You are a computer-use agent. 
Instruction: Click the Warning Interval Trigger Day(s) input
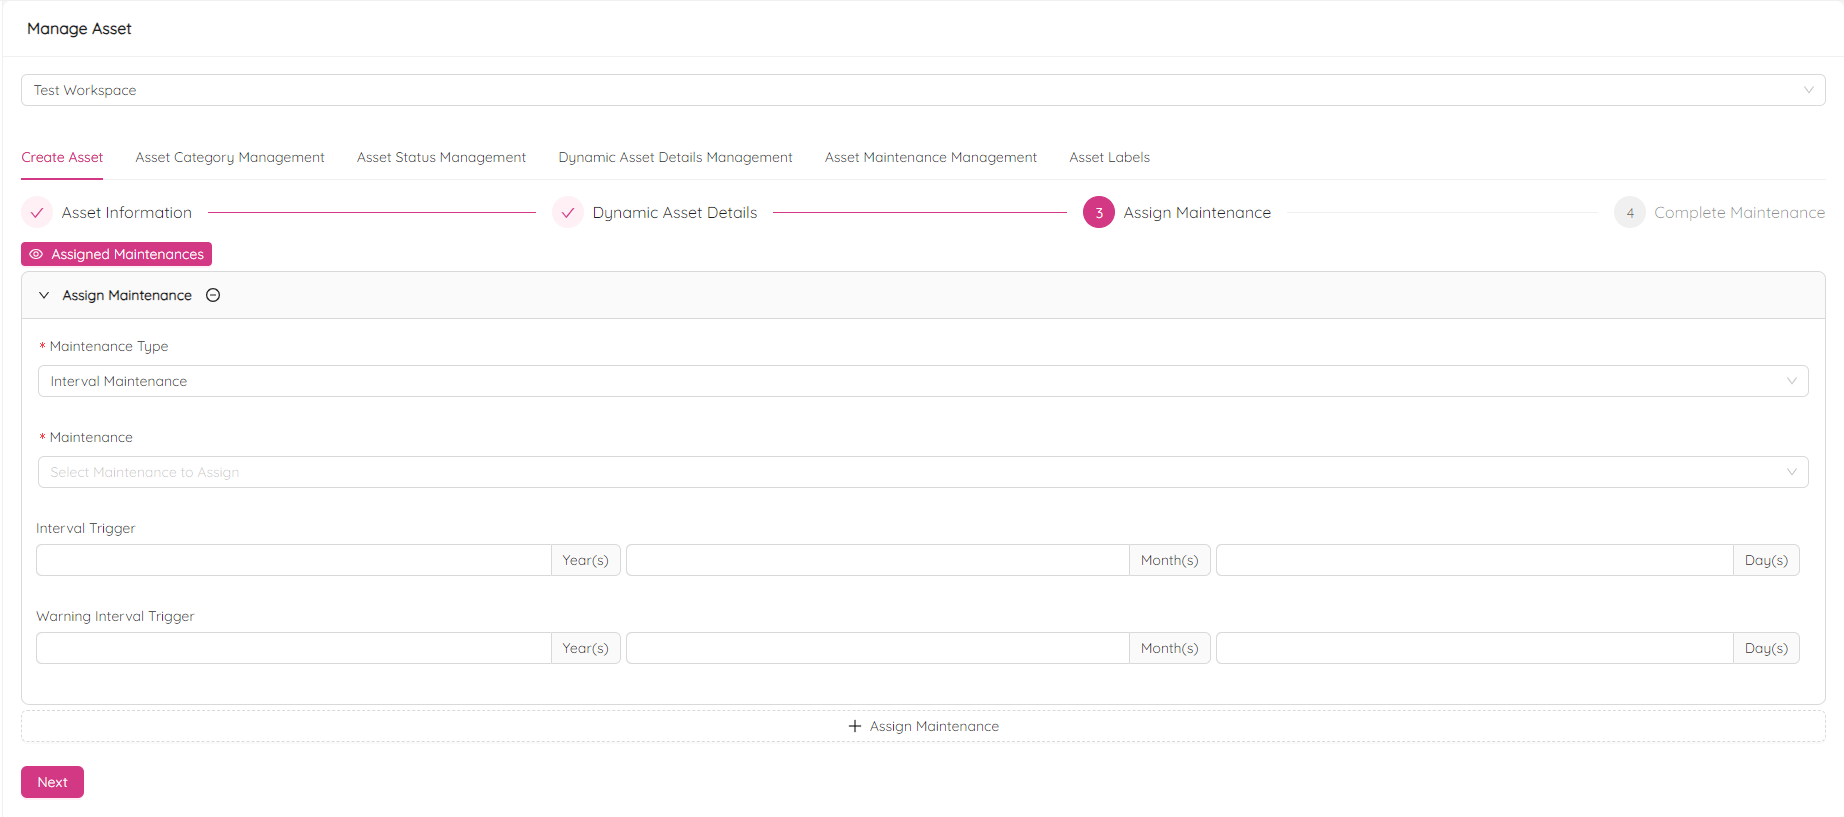point(1475,648)
